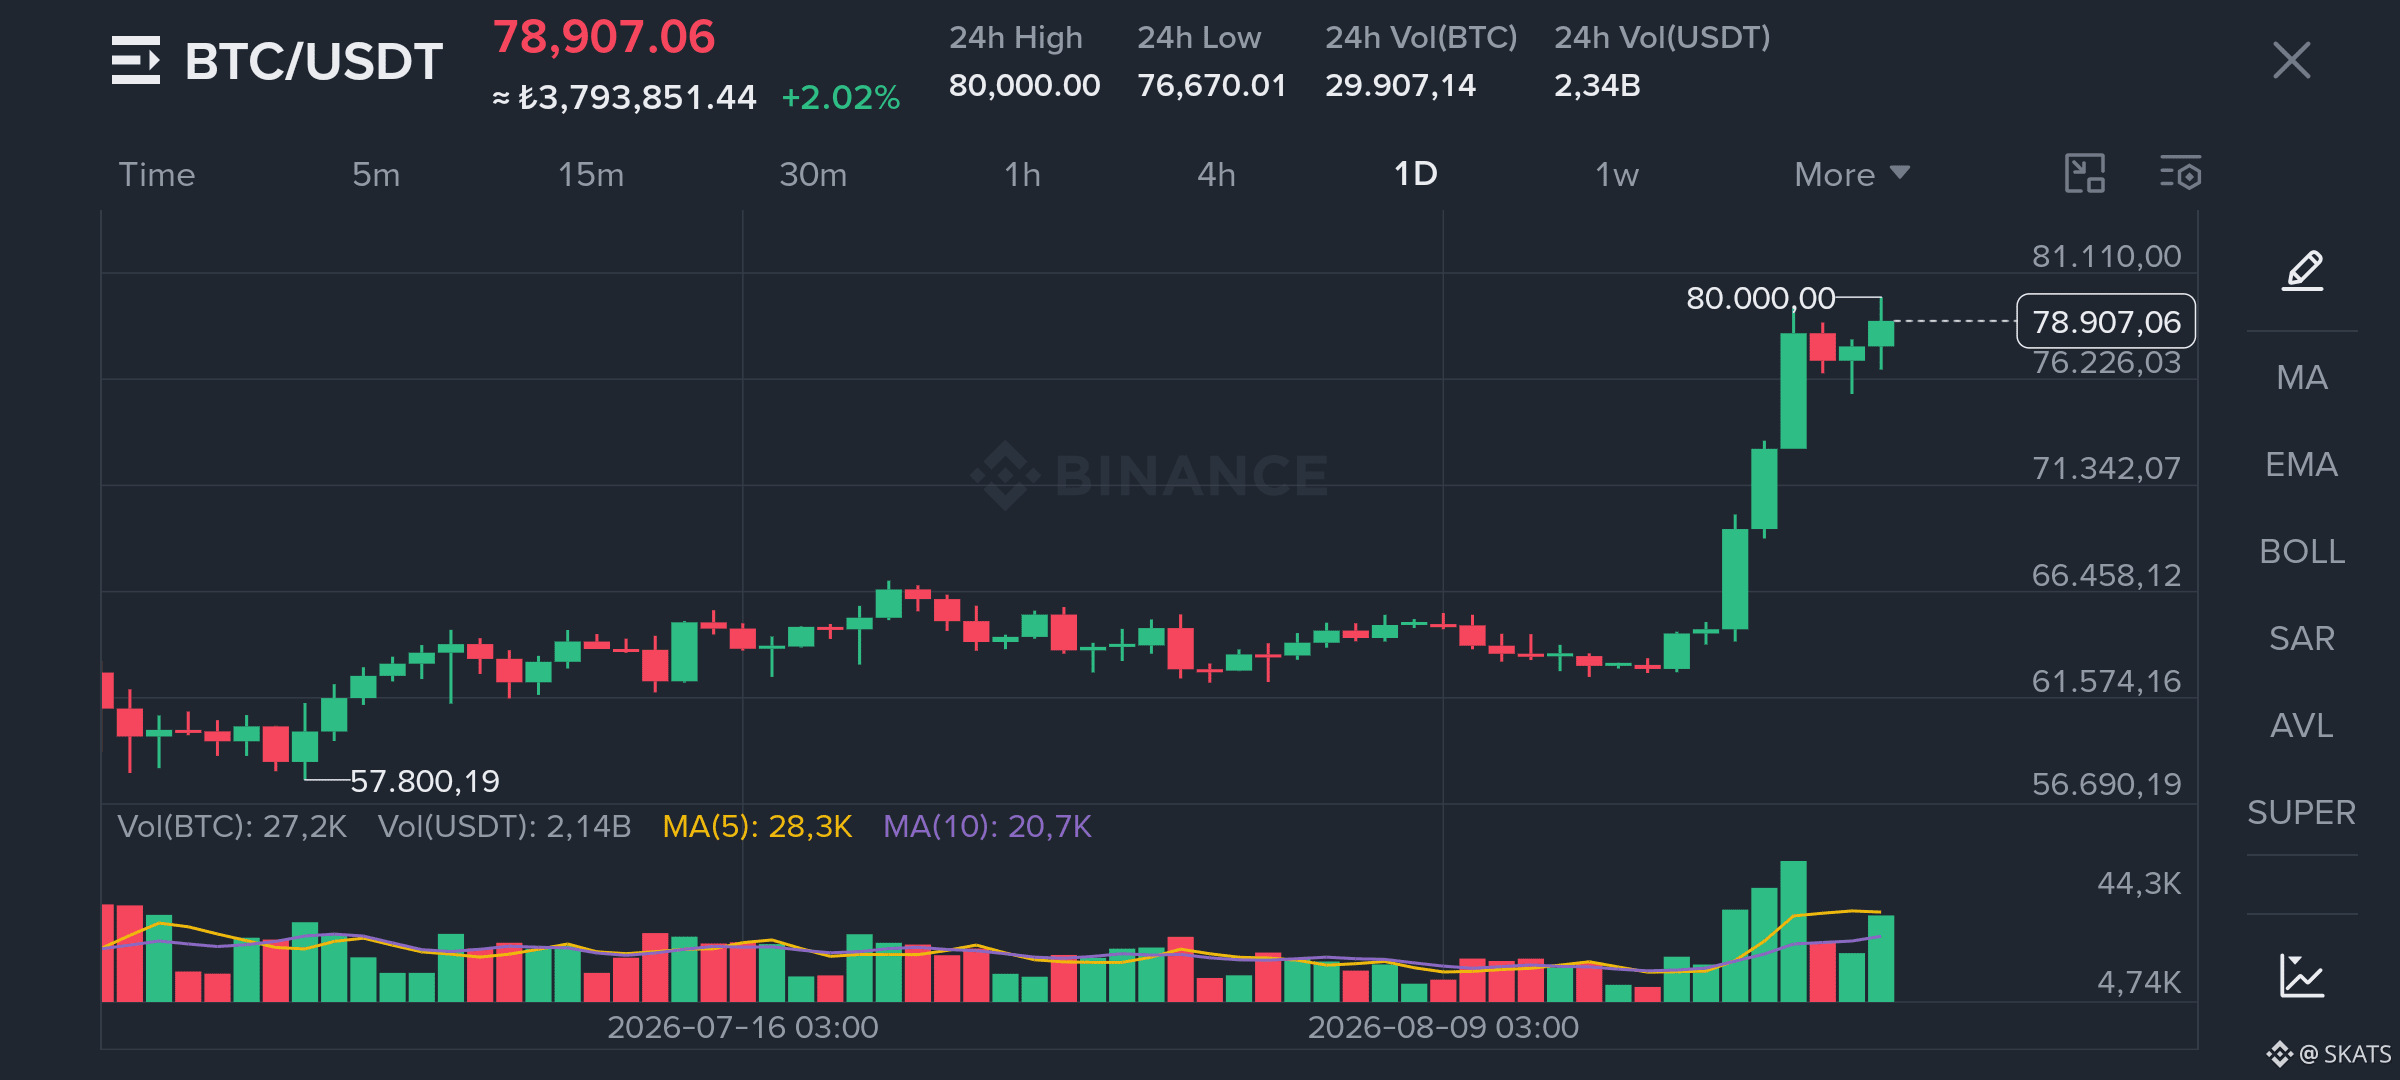
Task: Tap the current price tag 78.907,06
Action: 2106,322
